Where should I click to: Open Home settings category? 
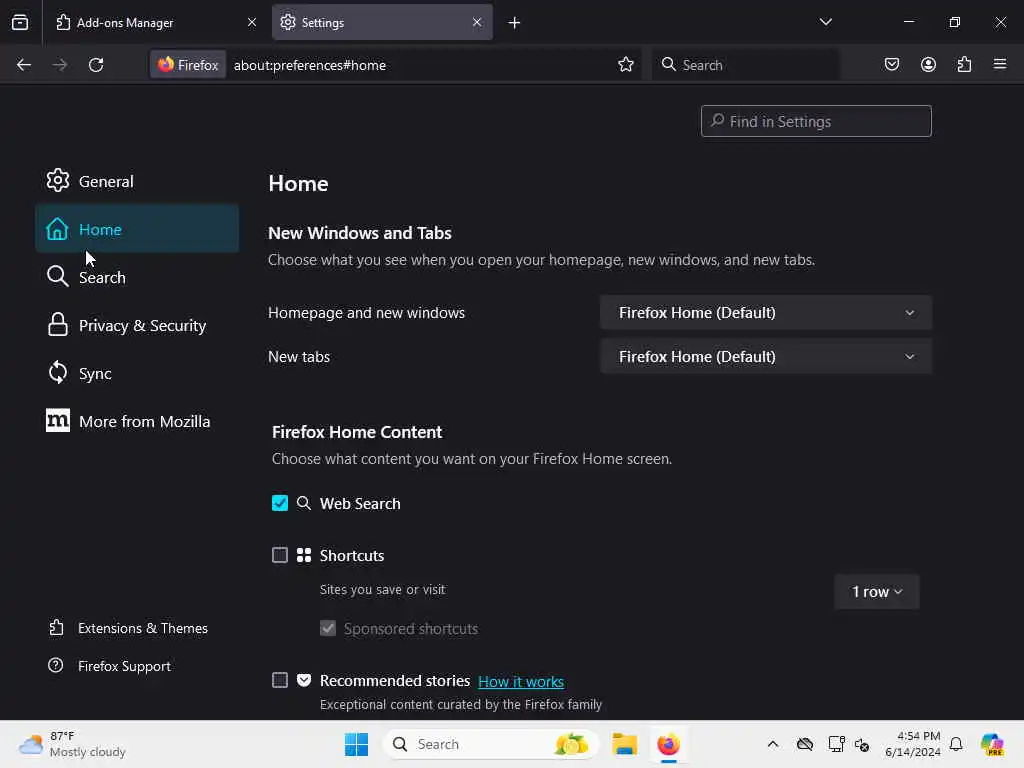pos(137,229)
